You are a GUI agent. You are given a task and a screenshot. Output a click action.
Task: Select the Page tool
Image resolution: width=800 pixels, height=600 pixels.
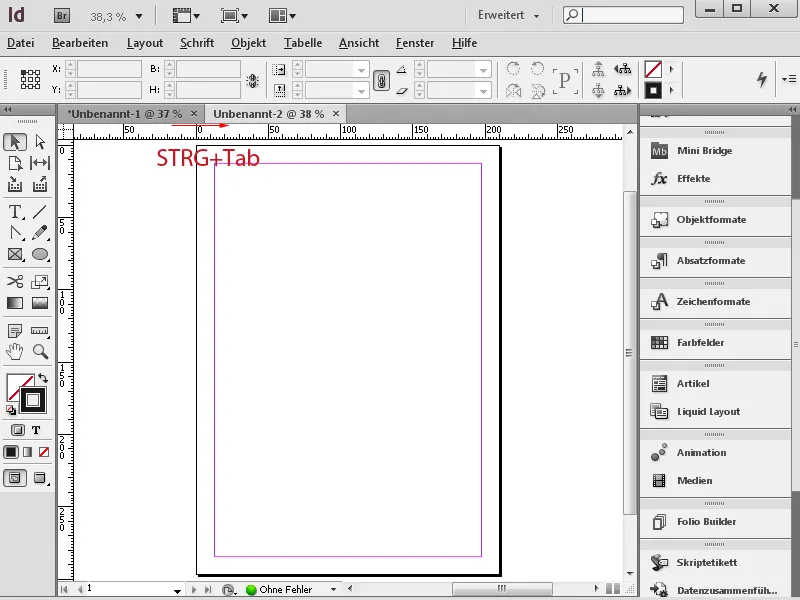click(15, 163)
